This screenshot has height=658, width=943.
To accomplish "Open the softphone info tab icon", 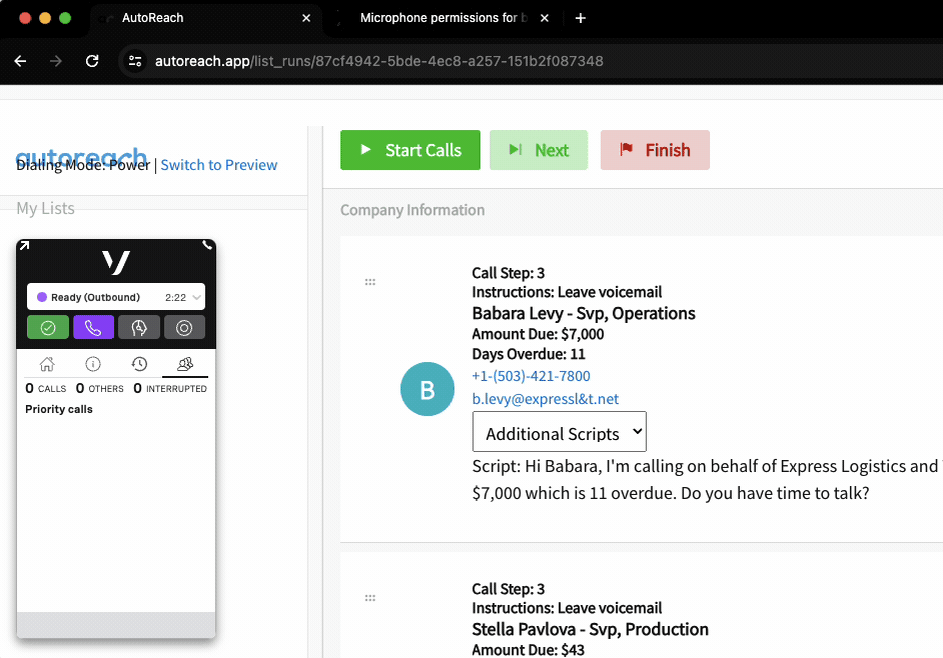I will pyautogui.click(x=93, y=364).
